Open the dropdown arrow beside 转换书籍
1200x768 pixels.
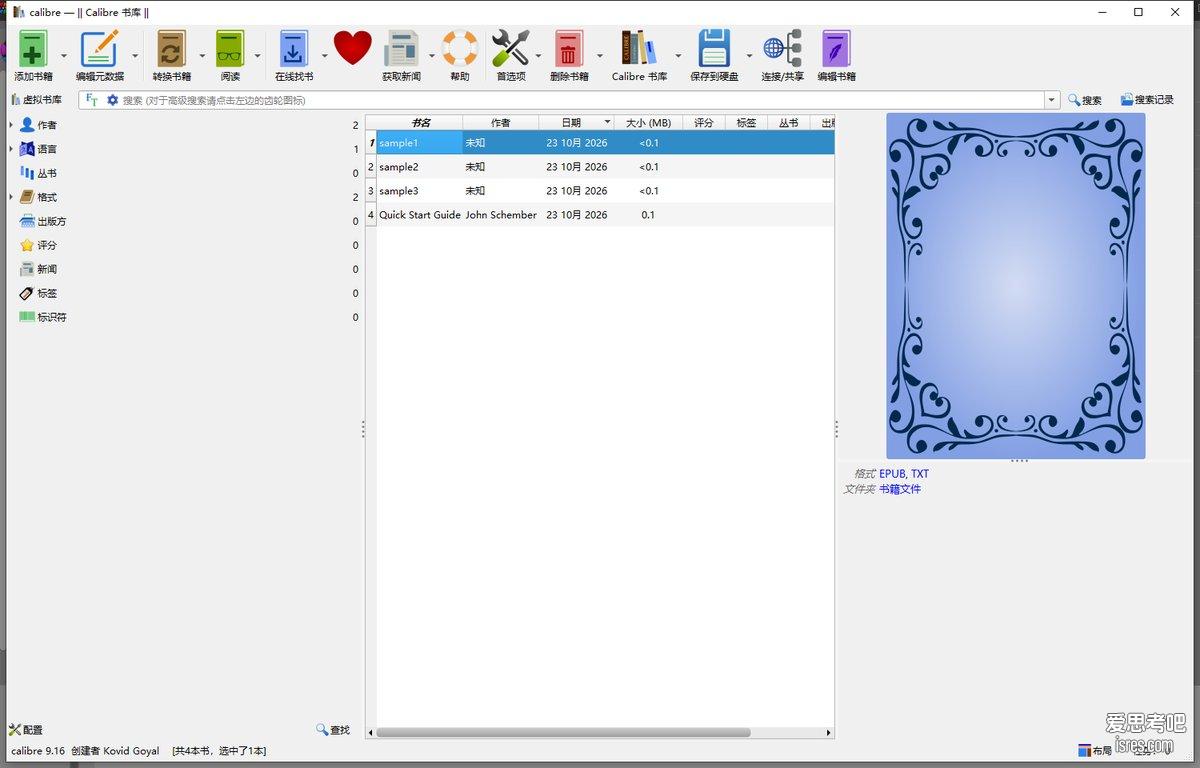coord(202,56)
